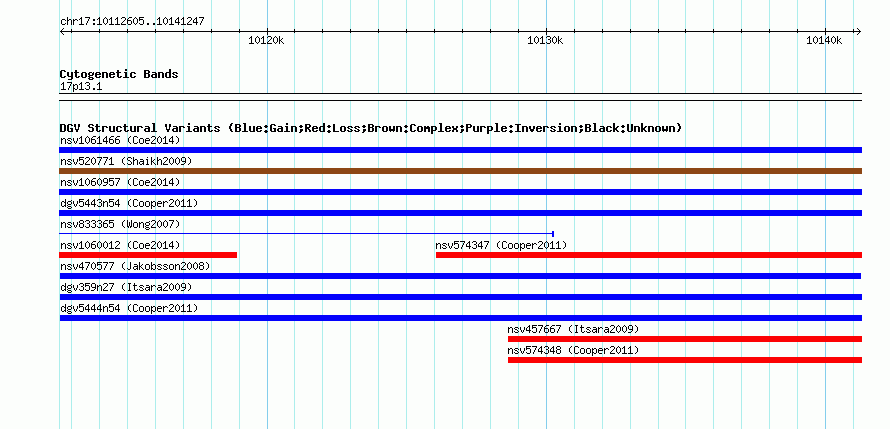Click the red nsv457667 (Itsara2009) bar
Image resolution: width=890 pixels, height=429 pixels.
(x=685, y=339)
